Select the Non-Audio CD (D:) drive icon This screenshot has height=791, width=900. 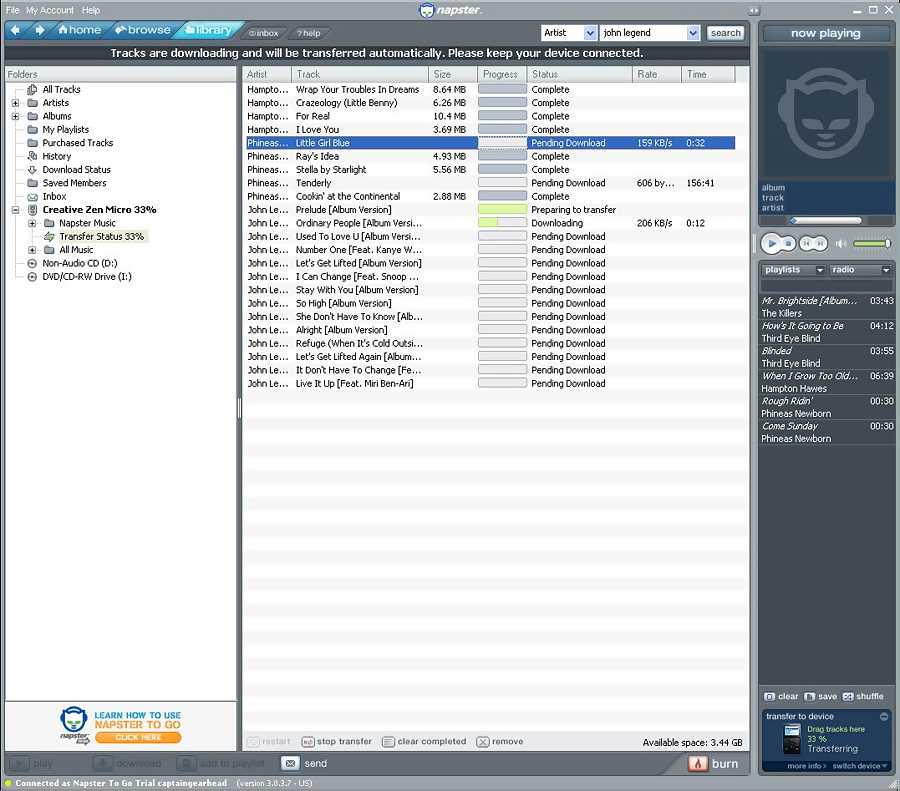pos(32,263)
